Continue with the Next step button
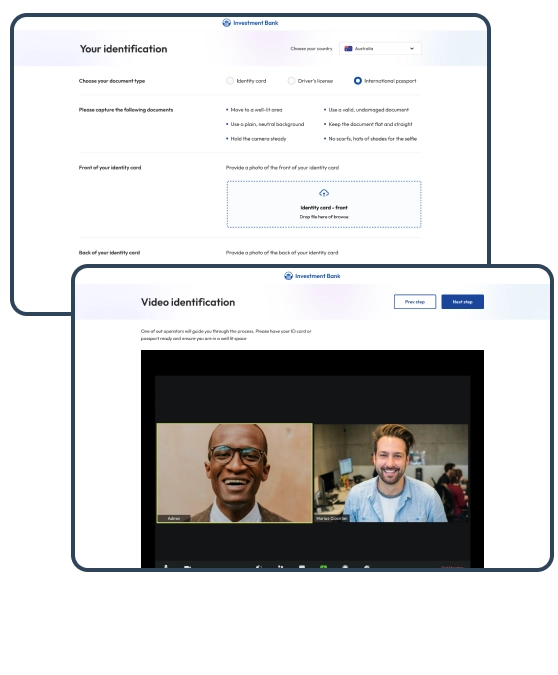This screenshot has height=675, width=558. 462,302
